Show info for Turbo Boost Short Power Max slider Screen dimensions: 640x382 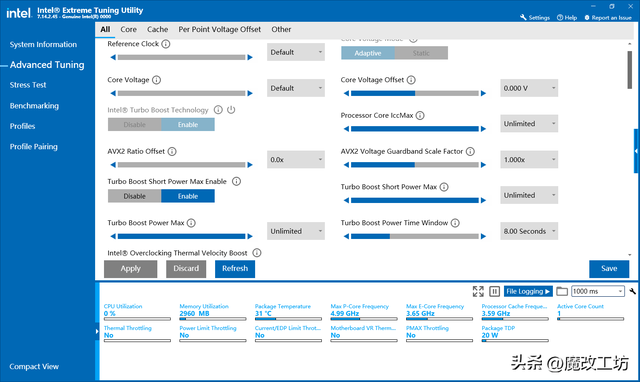pos(444,187)
